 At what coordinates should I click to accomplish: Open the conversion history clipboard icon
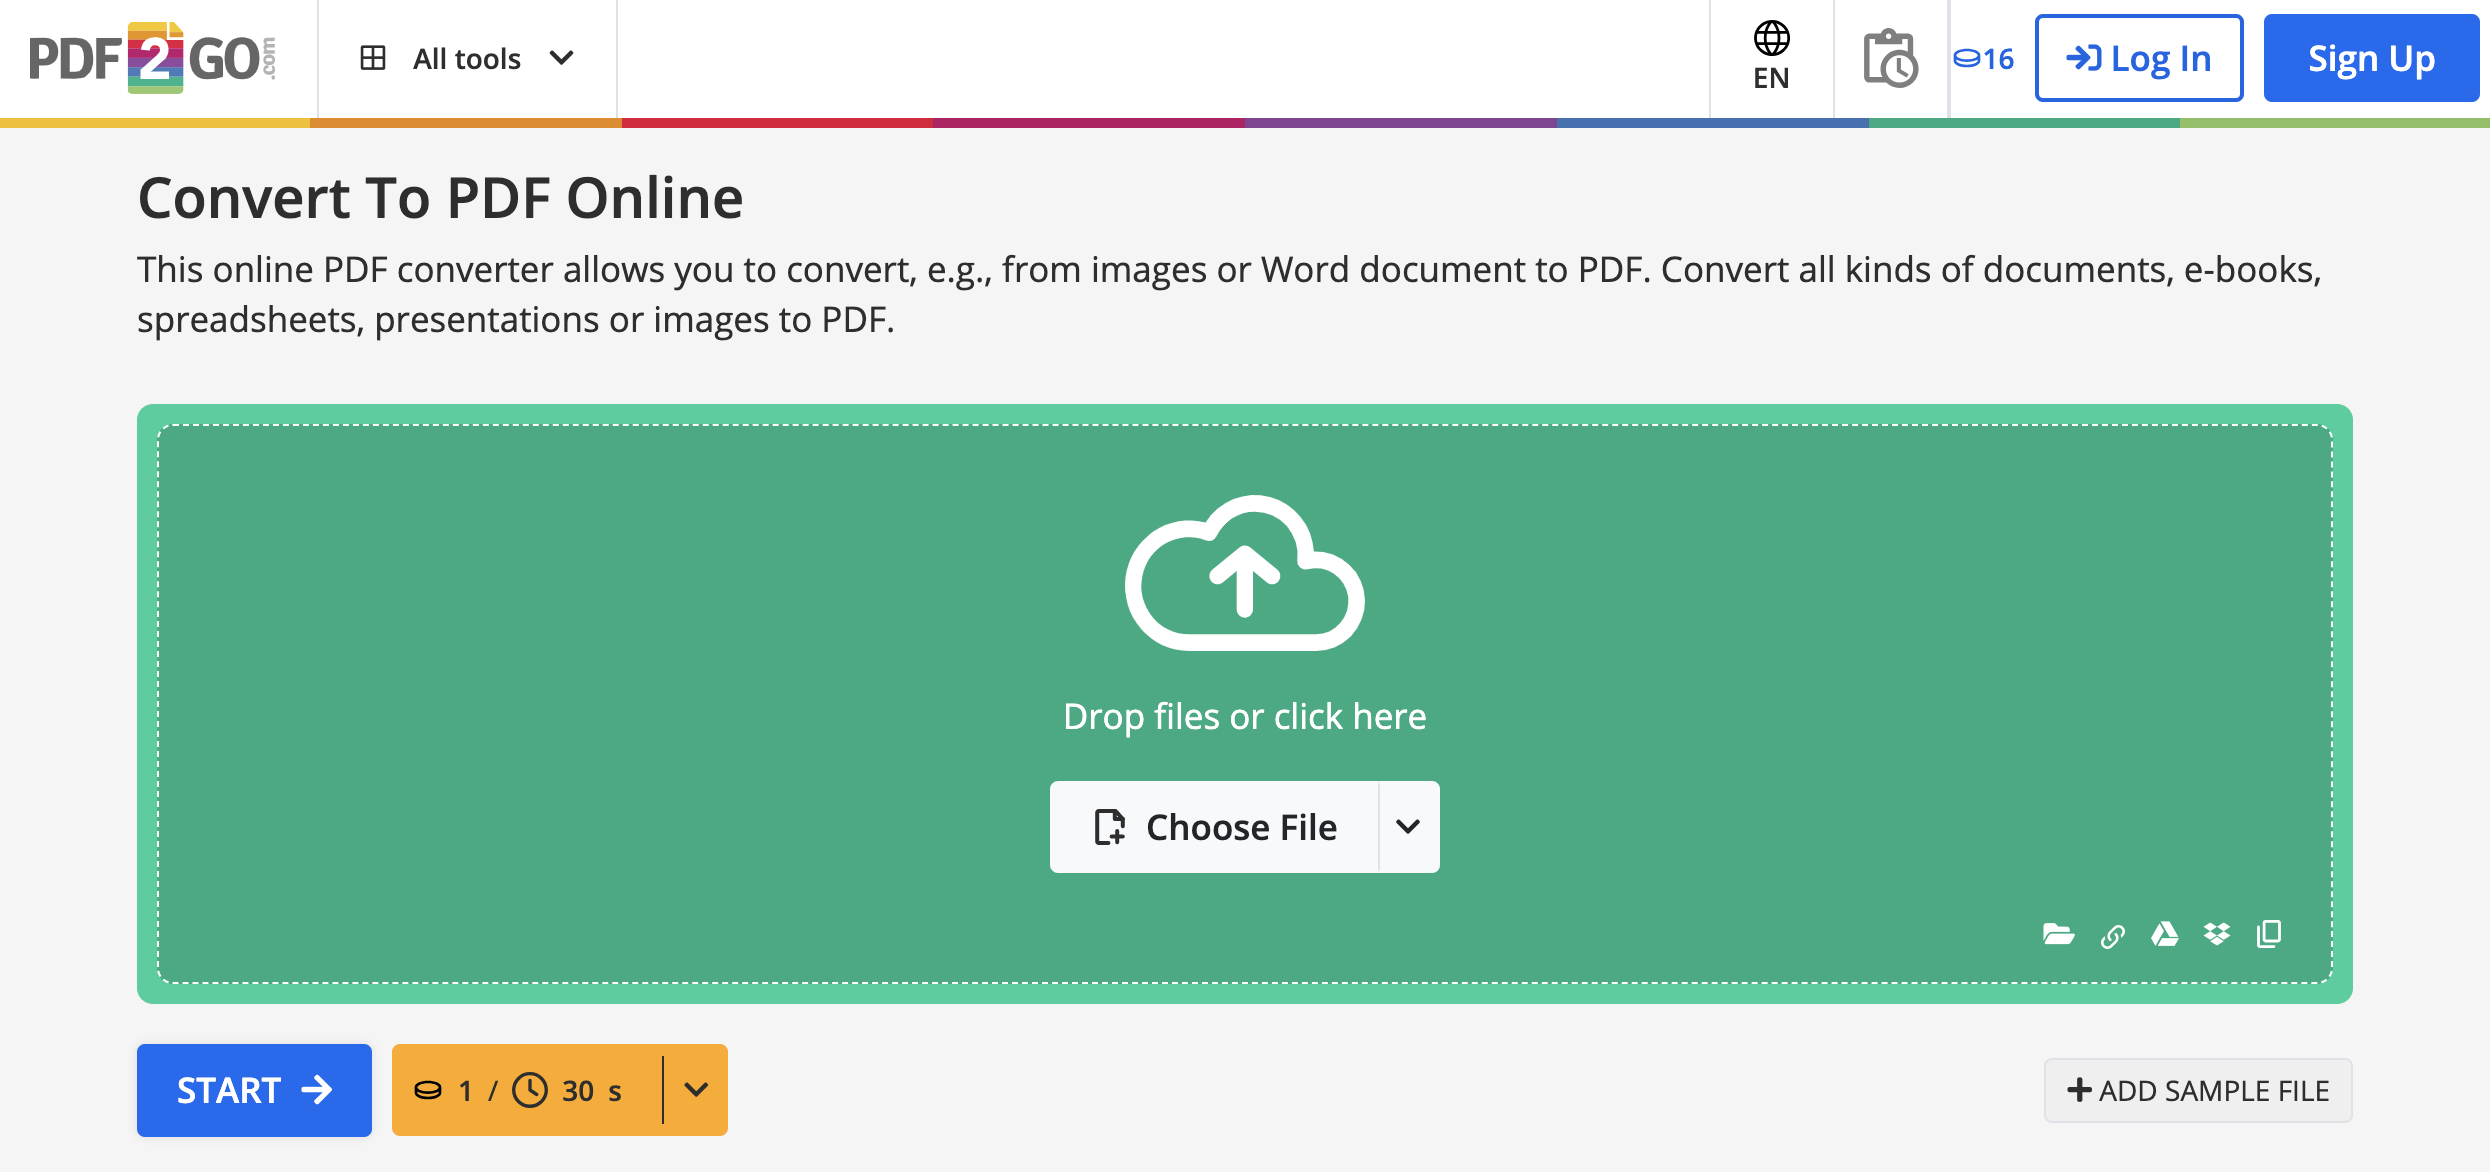1889,58
